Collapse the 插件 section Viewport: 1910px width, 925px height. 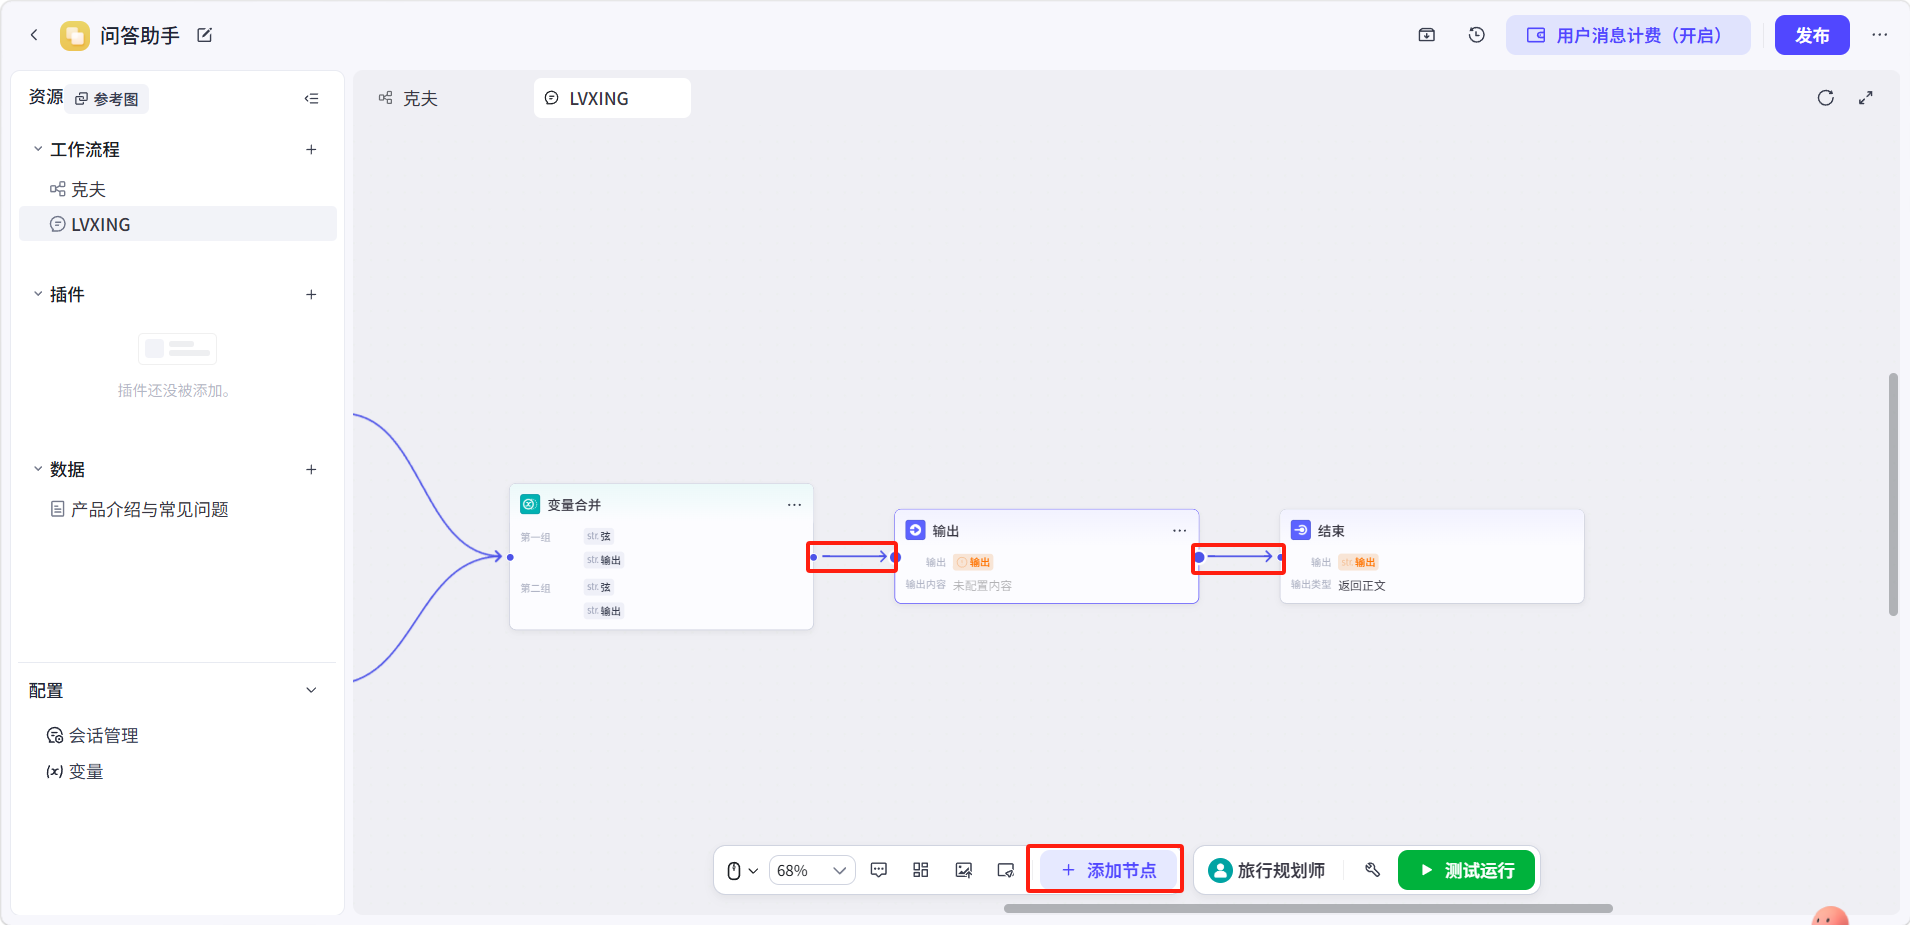click(38, 294)
